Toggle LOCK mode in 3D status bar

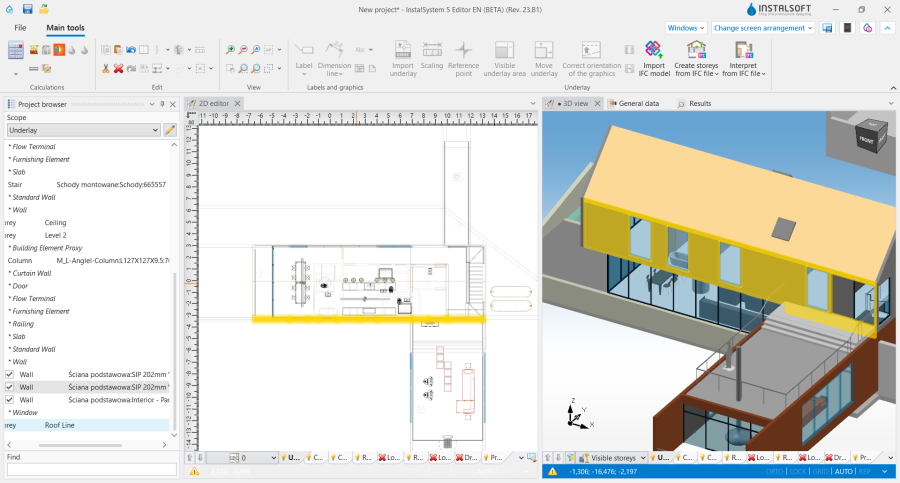pyautogui.click(x=798, y=472)
